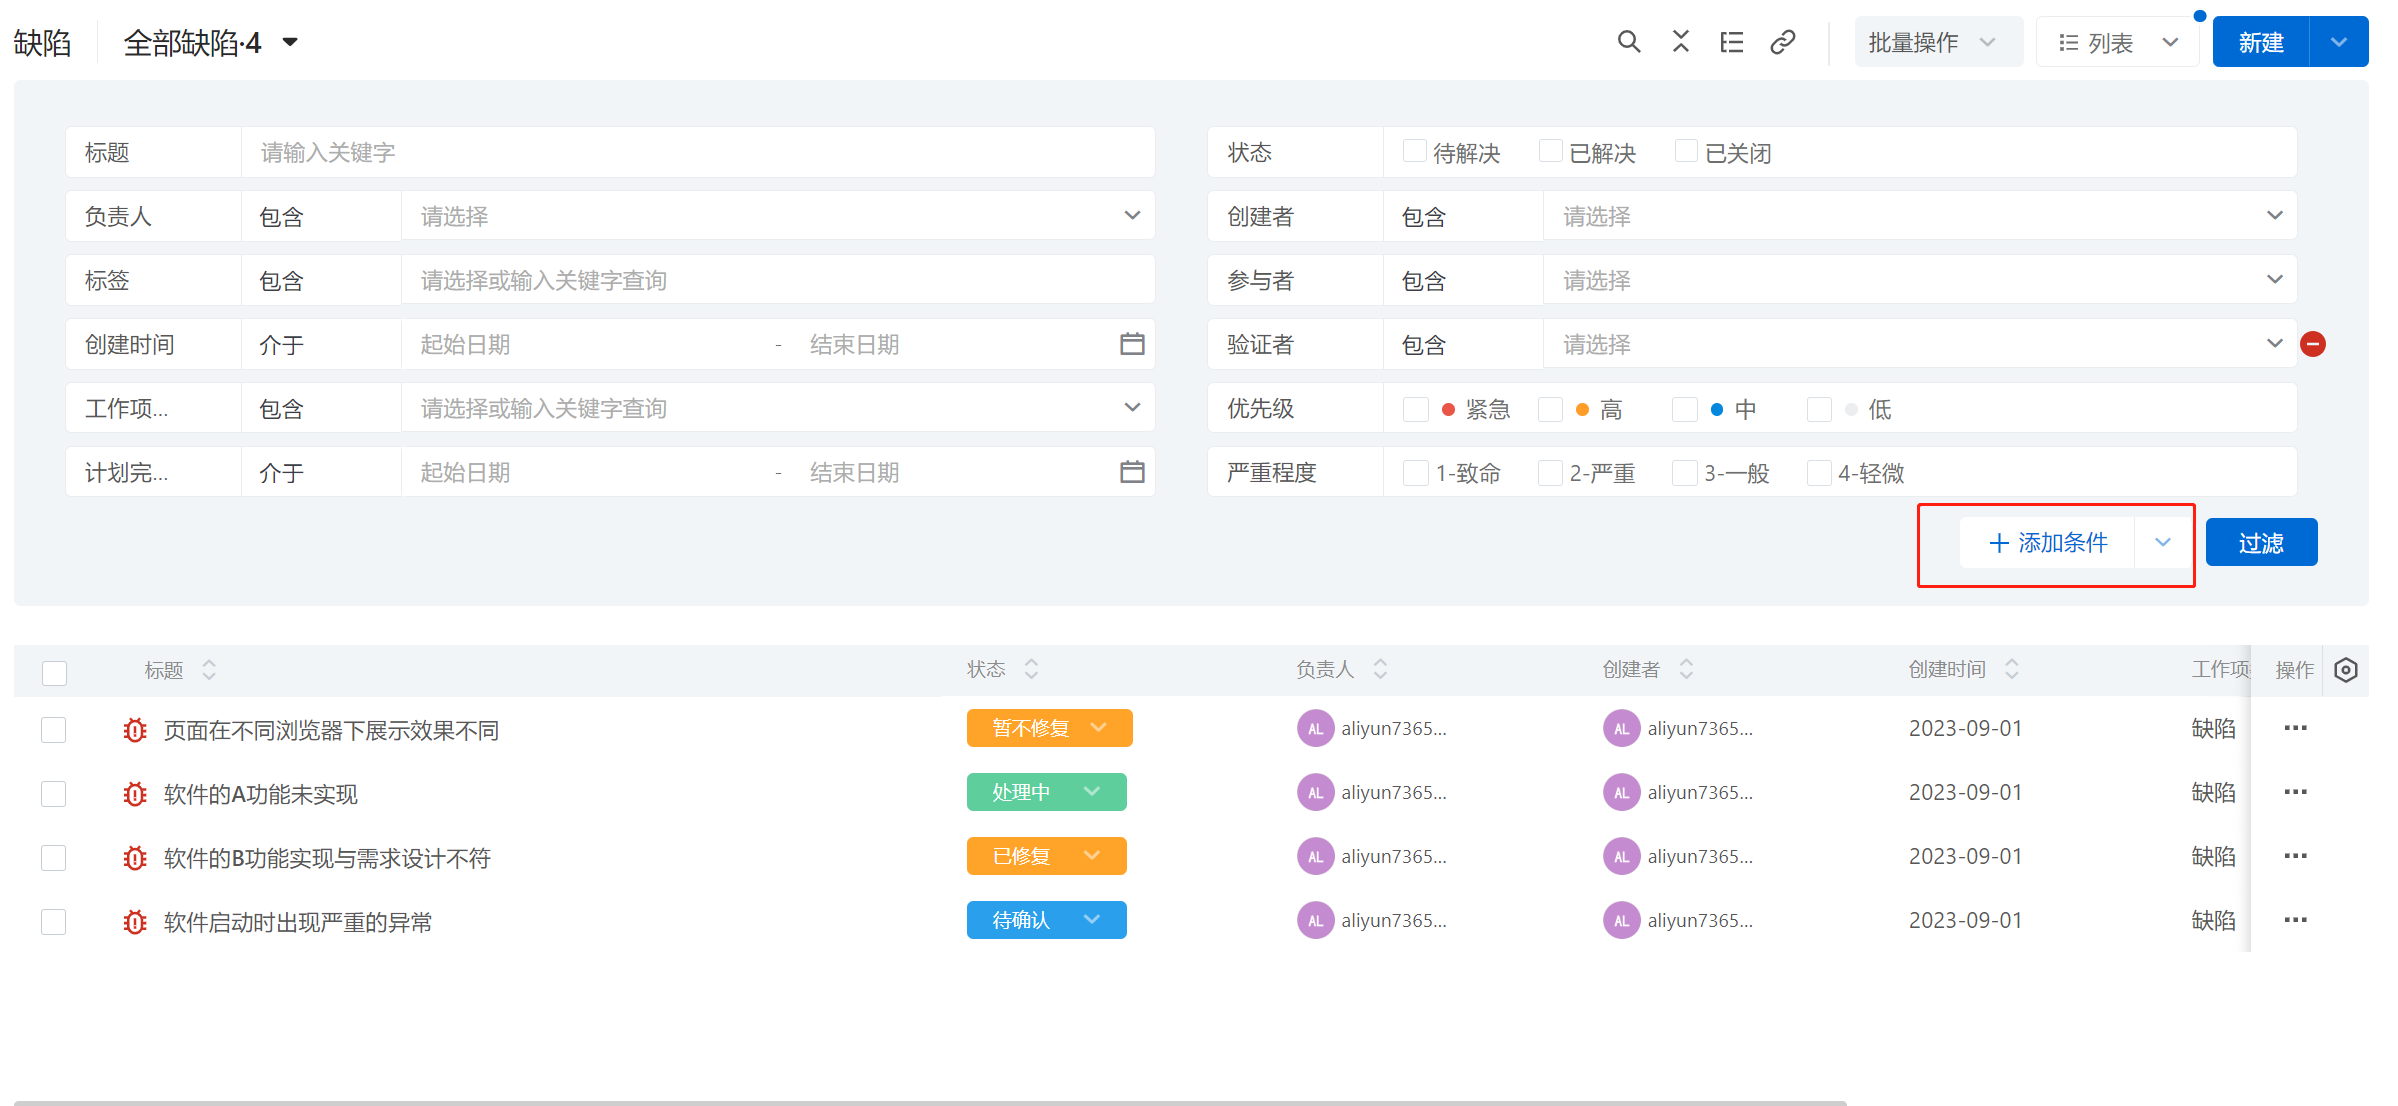This screenshot has height=1106, width=2398.
Task: Open more actions for 软件的A功能未实现 row
Action: coord(2295,792)
